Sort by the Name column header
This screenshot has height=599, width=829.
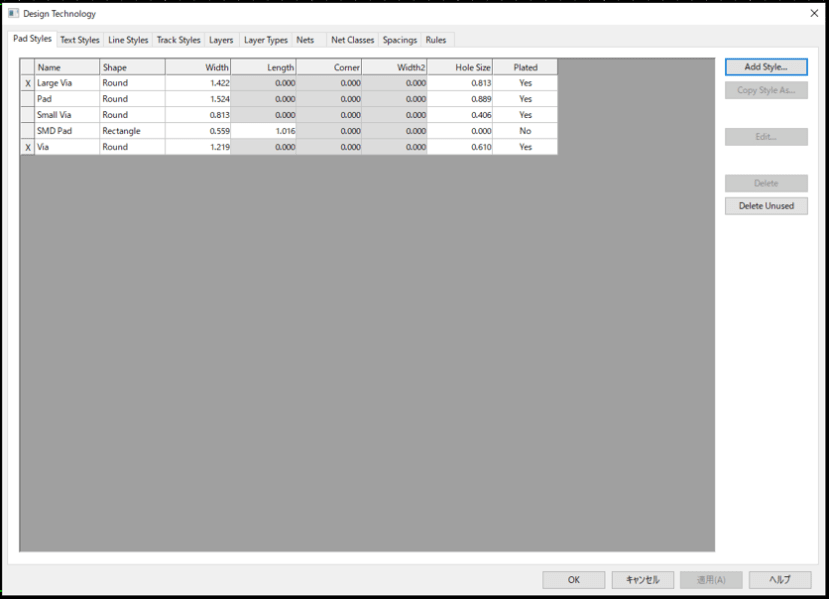(67, 67)
